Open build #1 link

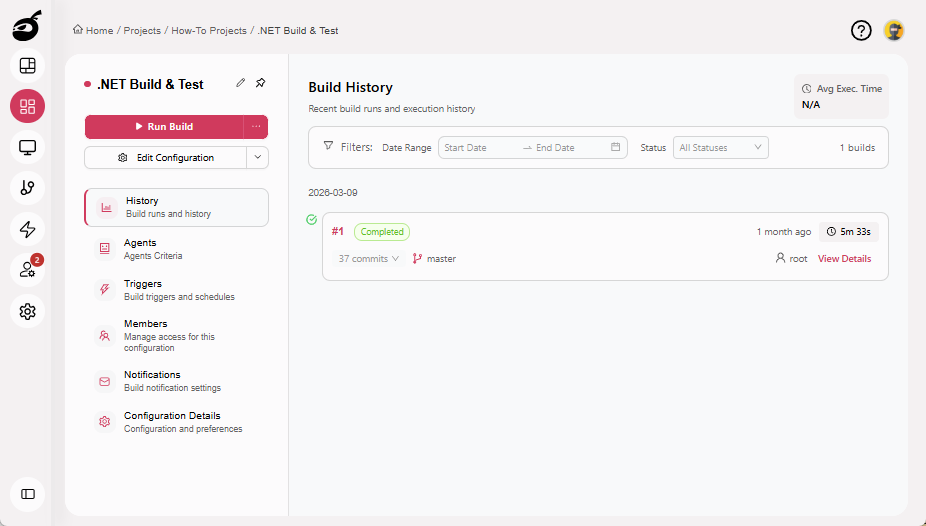(x=338, y=231)
